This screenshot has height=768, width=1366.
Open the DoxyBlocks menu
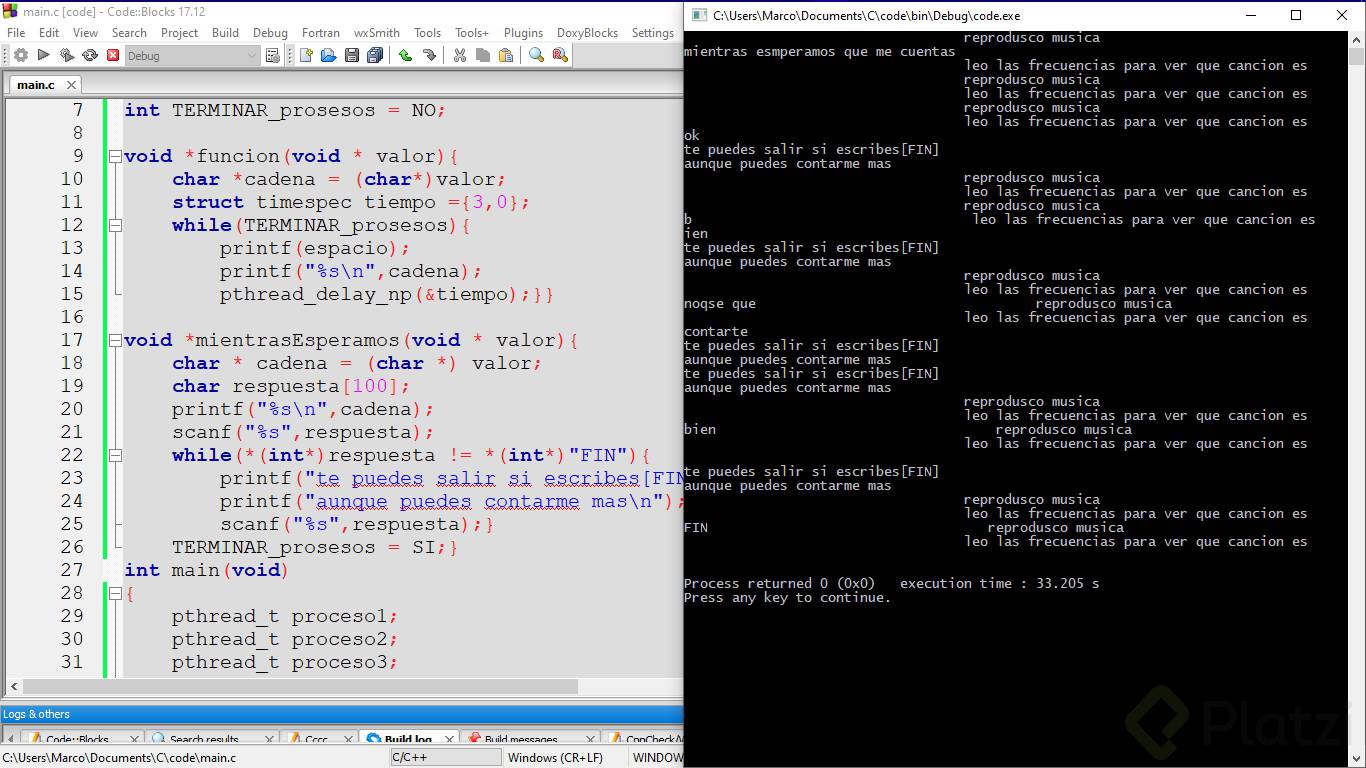click(x=587, y=33)
